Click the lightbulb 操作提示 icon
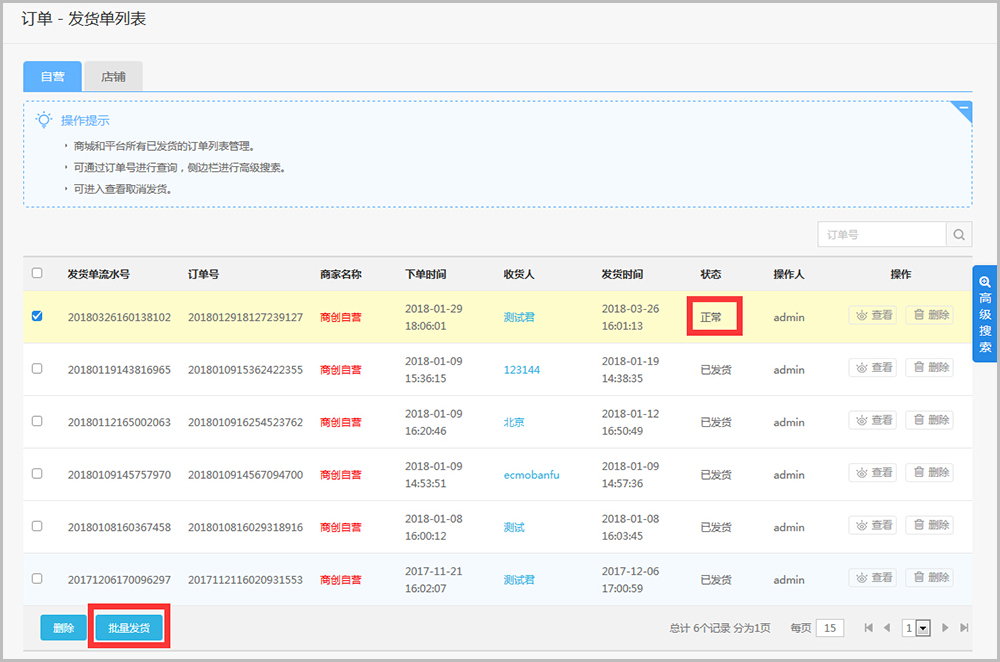This screenshot has height=662, width=1000. pyautogui.click(x=43, y=120)
